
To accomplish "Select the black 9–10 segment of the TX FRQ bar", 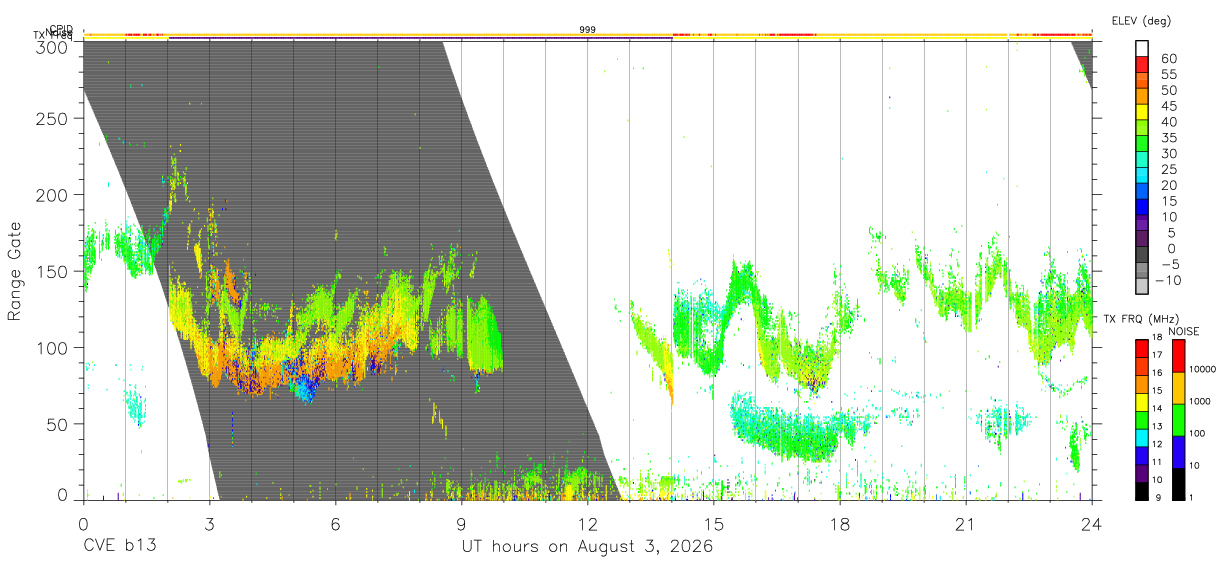I will [1141, 491].
